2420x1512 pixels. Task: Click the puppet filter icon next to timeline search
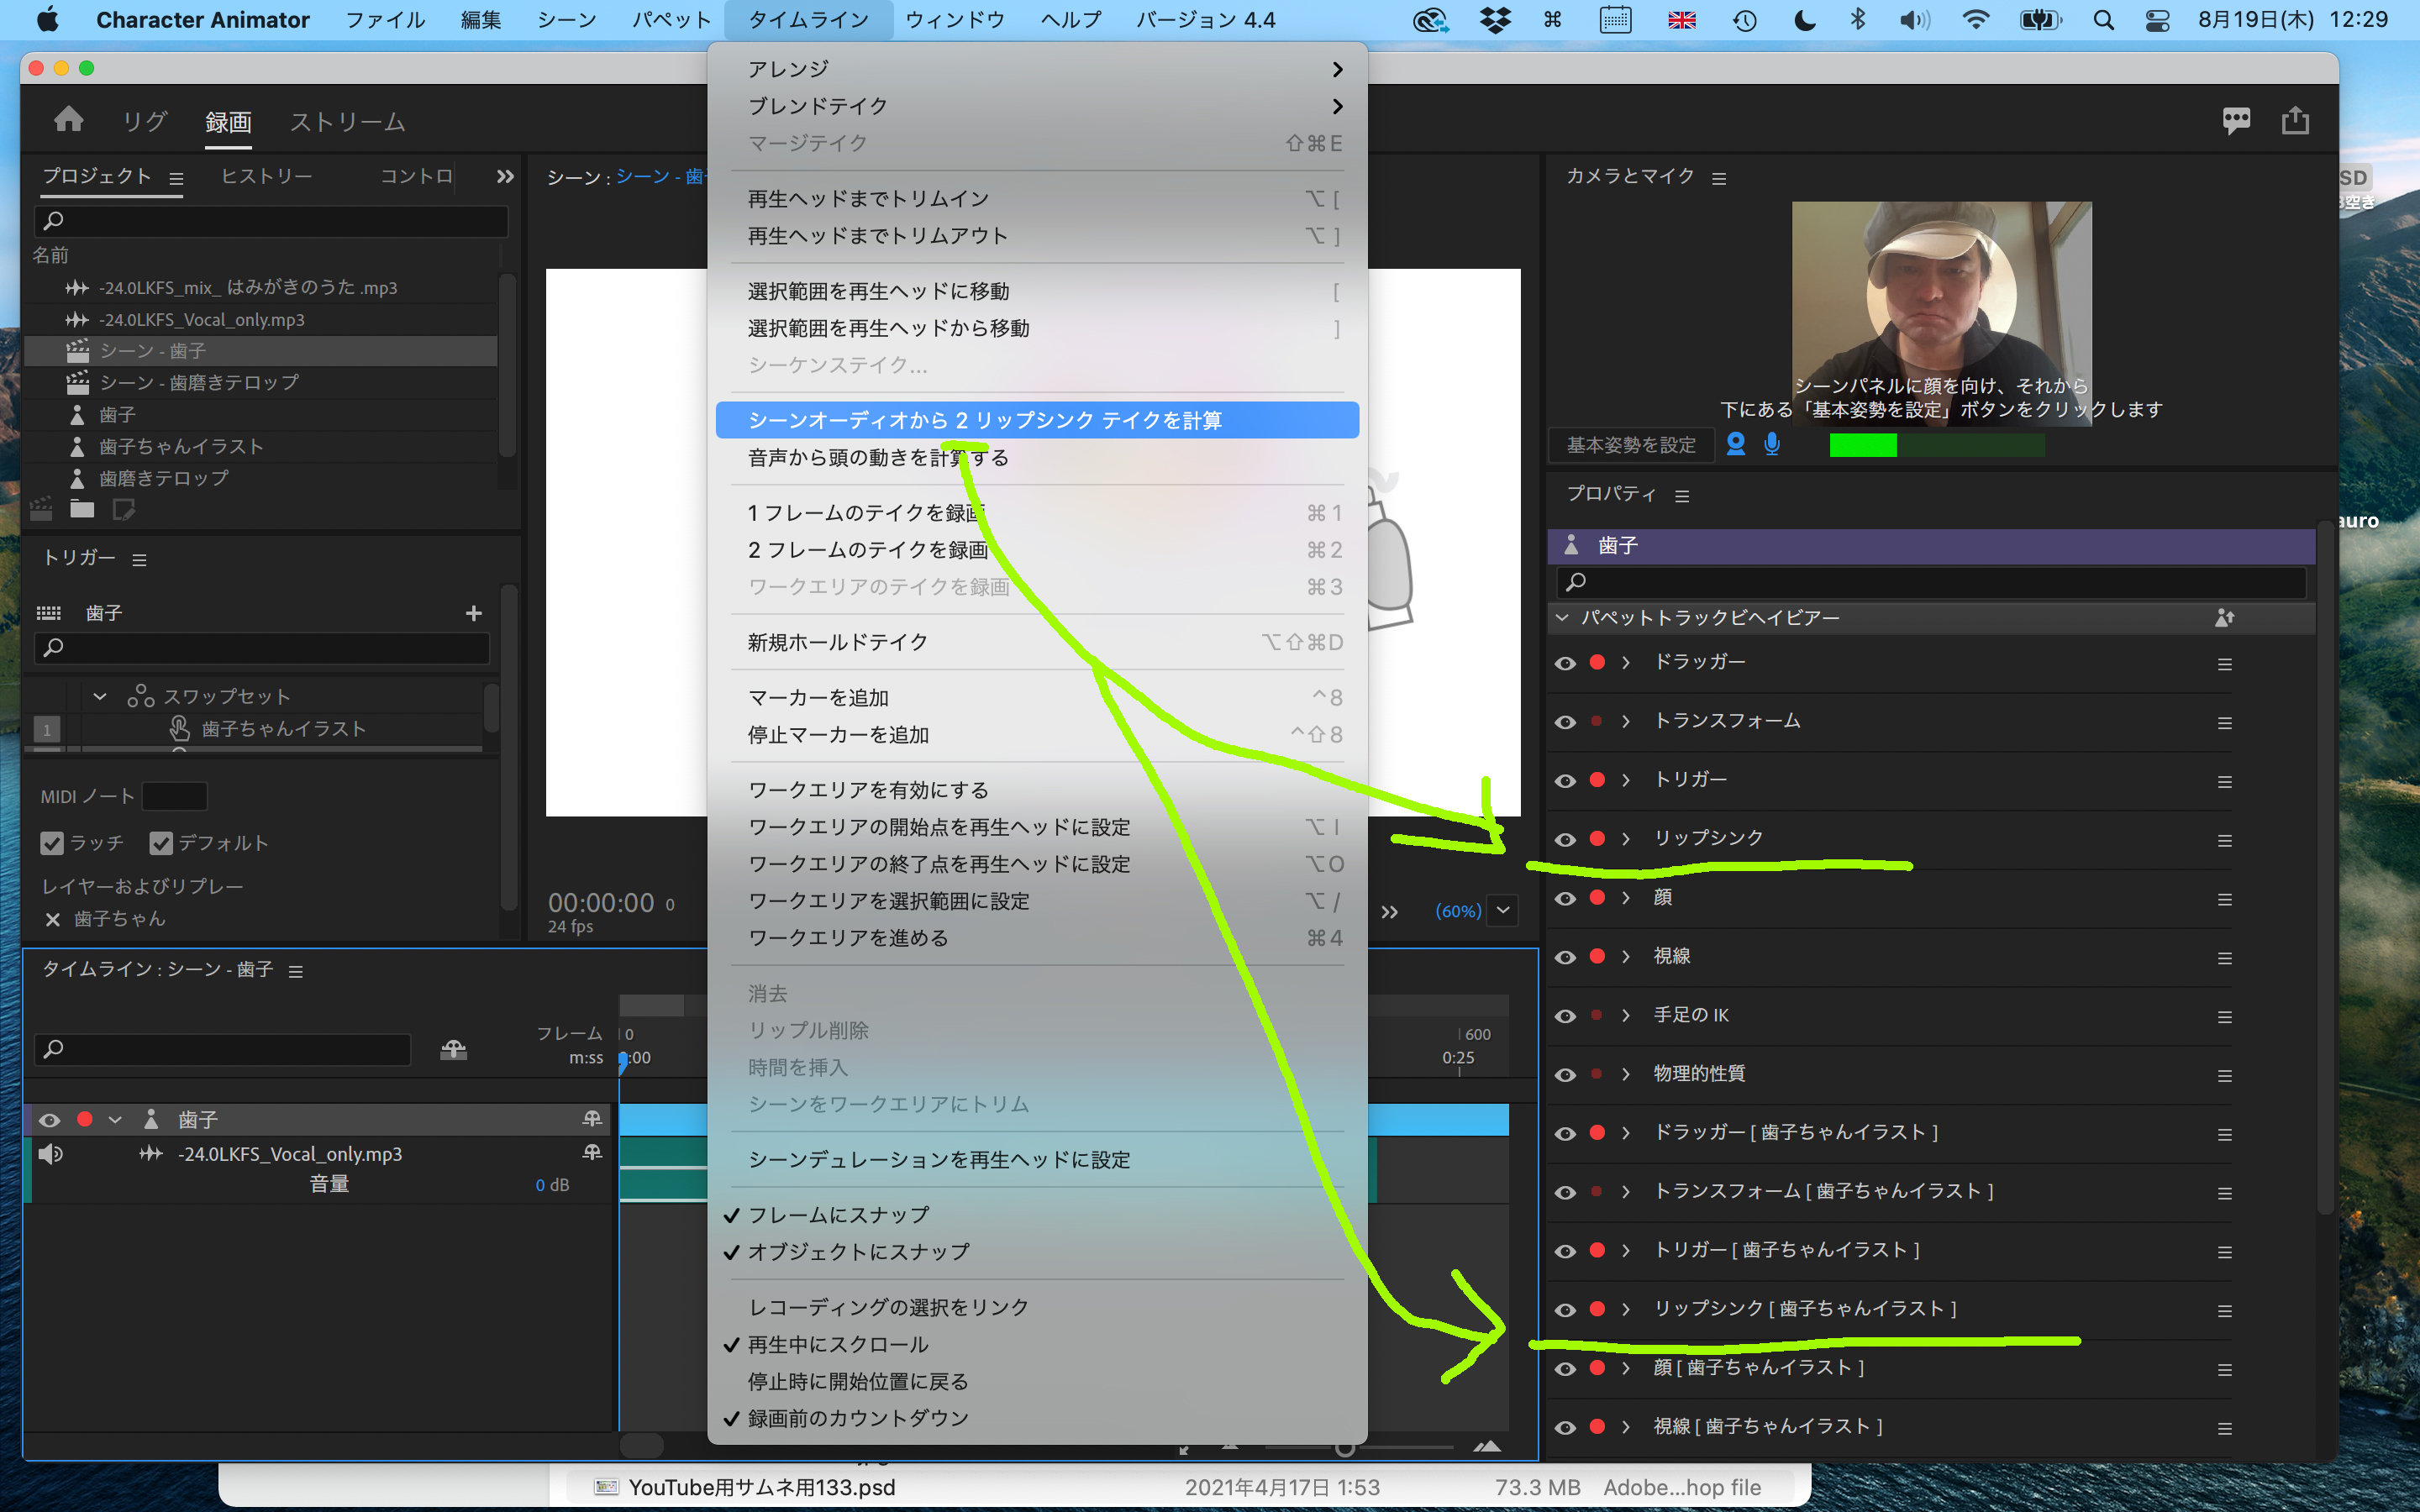453,1050
